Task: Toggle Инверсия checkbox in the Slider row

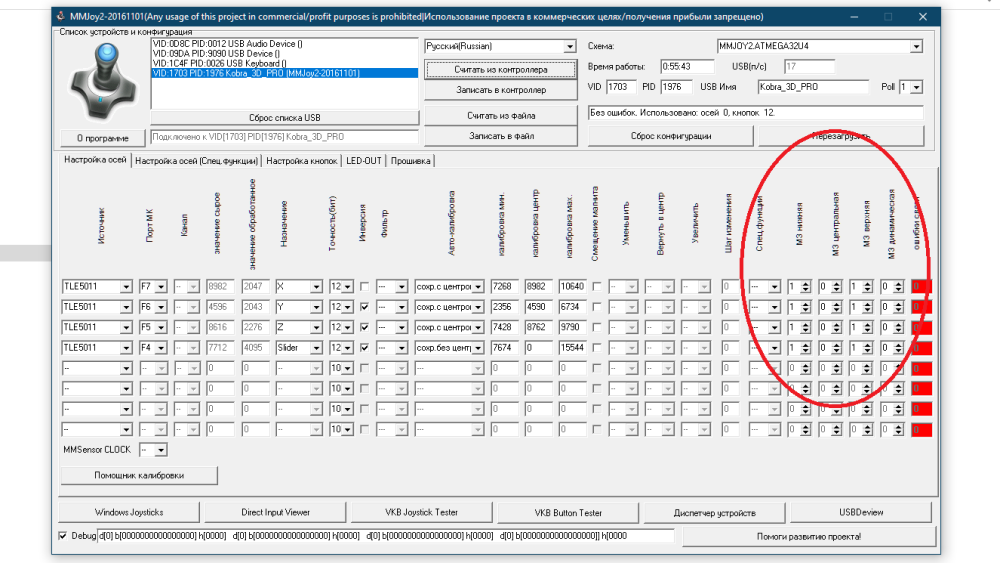Action: (364, 348)
